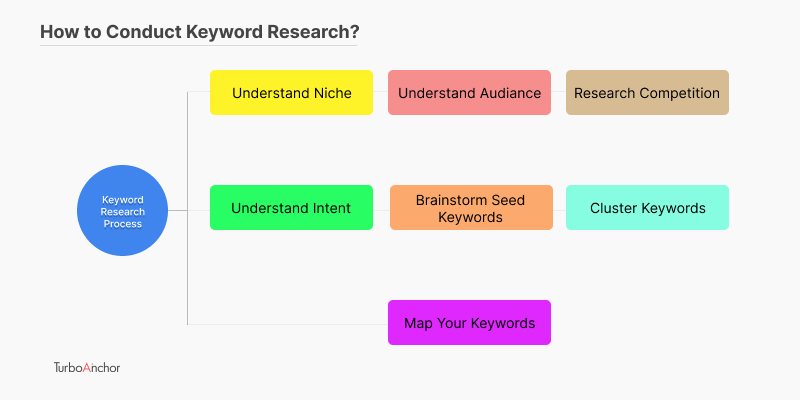Click the underline beneath the title heading
The image size is (800, 400).
198,45
